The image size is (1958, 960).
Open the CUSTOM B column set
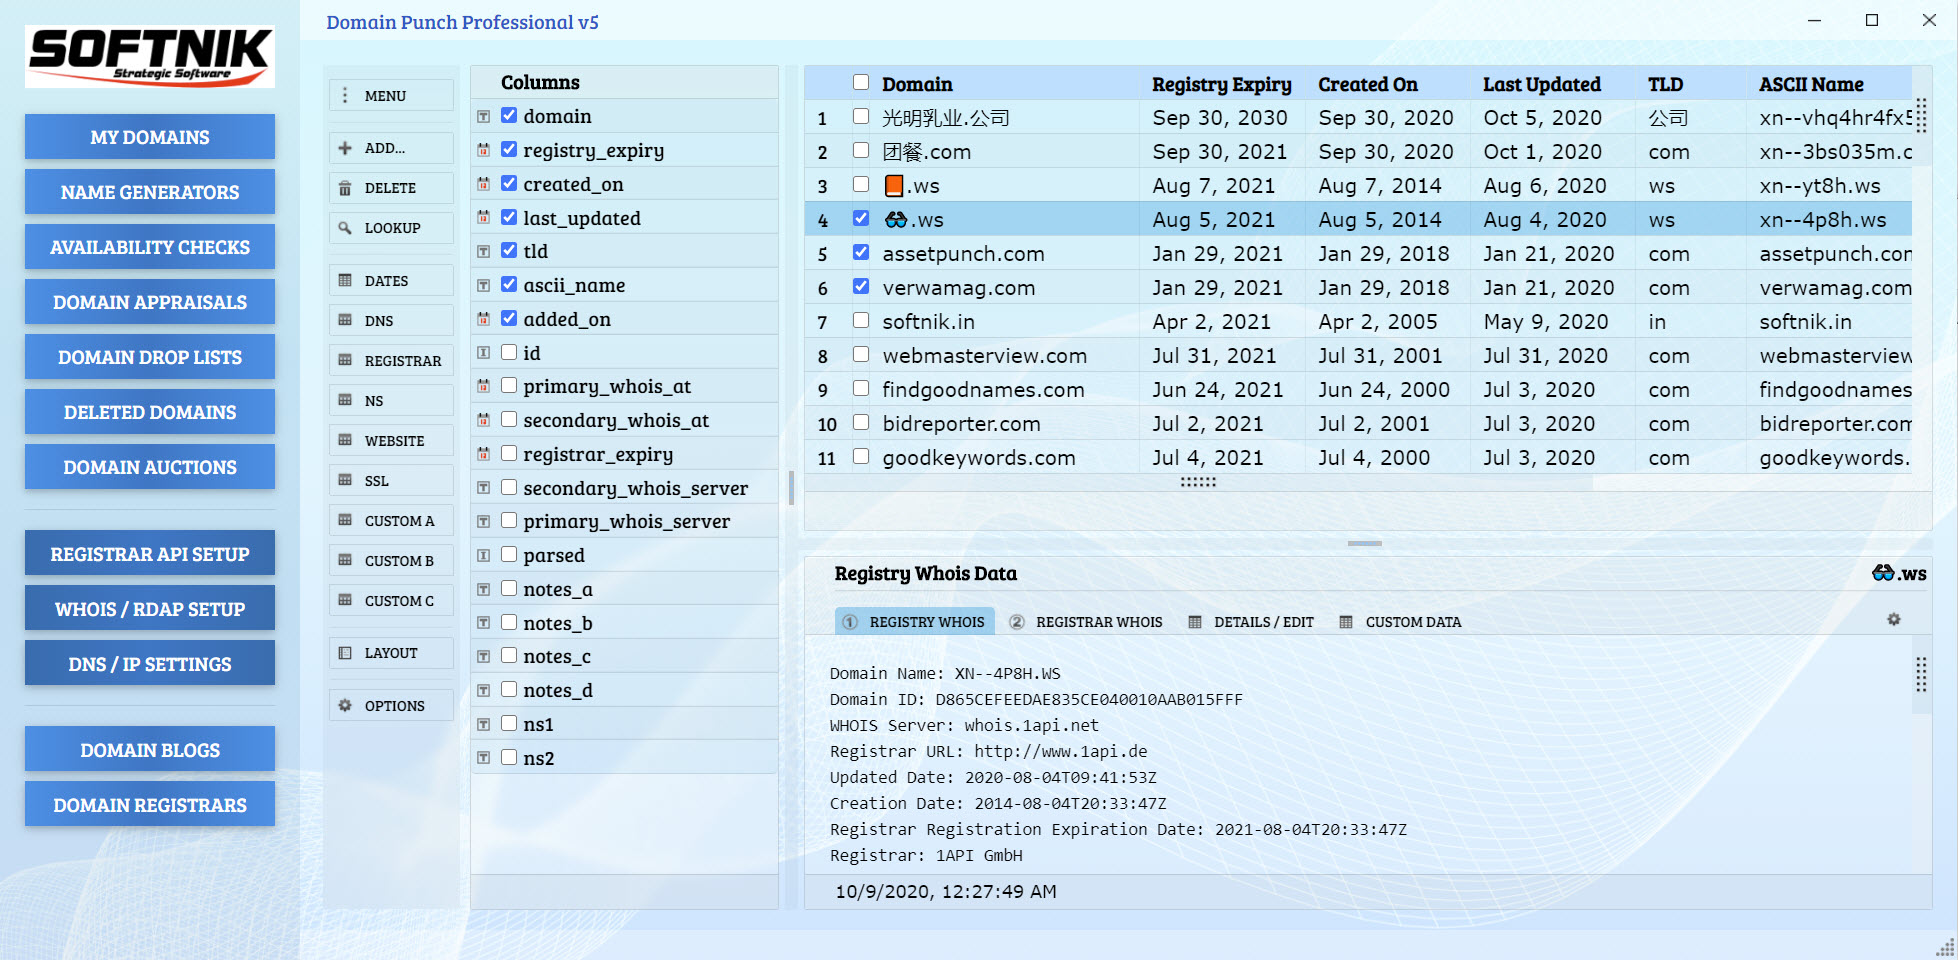coord(390,561)
